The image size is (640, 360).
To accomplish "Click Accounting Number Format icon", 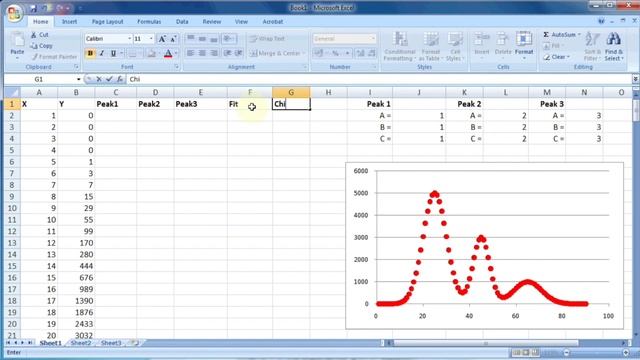I will [319, 53].
